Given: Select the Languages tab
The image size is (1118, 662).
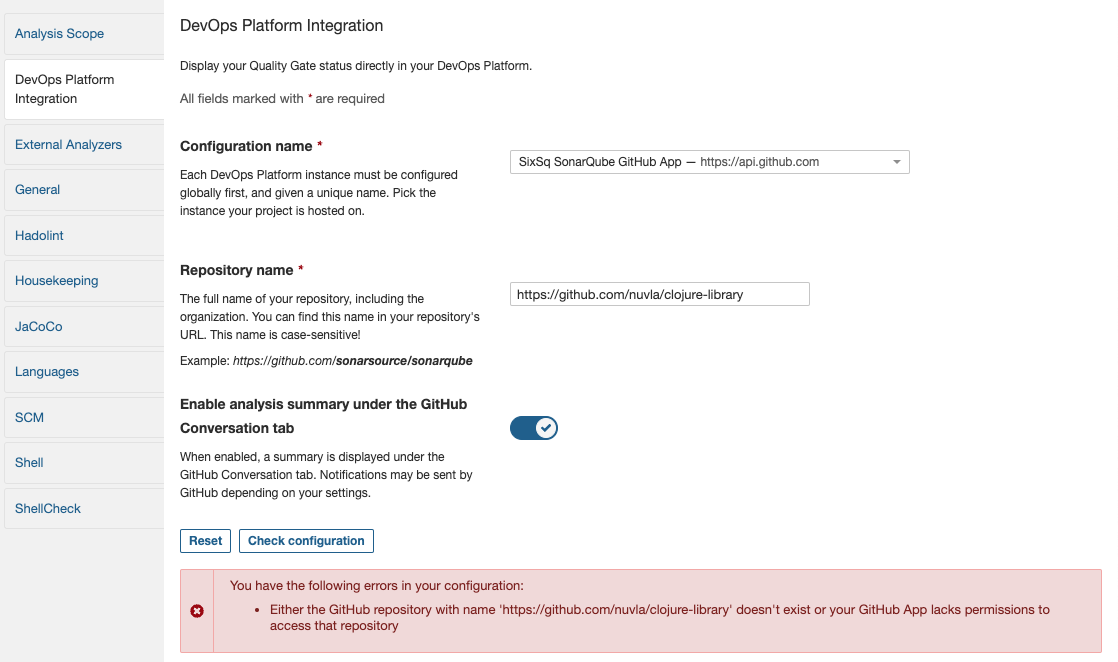Looking at the screenshot, I should click(x=47, y=372).
